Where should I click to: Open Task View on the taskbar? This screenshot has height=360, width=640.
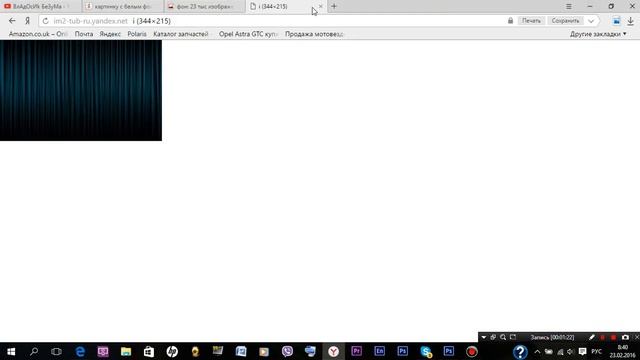(56, 351)
